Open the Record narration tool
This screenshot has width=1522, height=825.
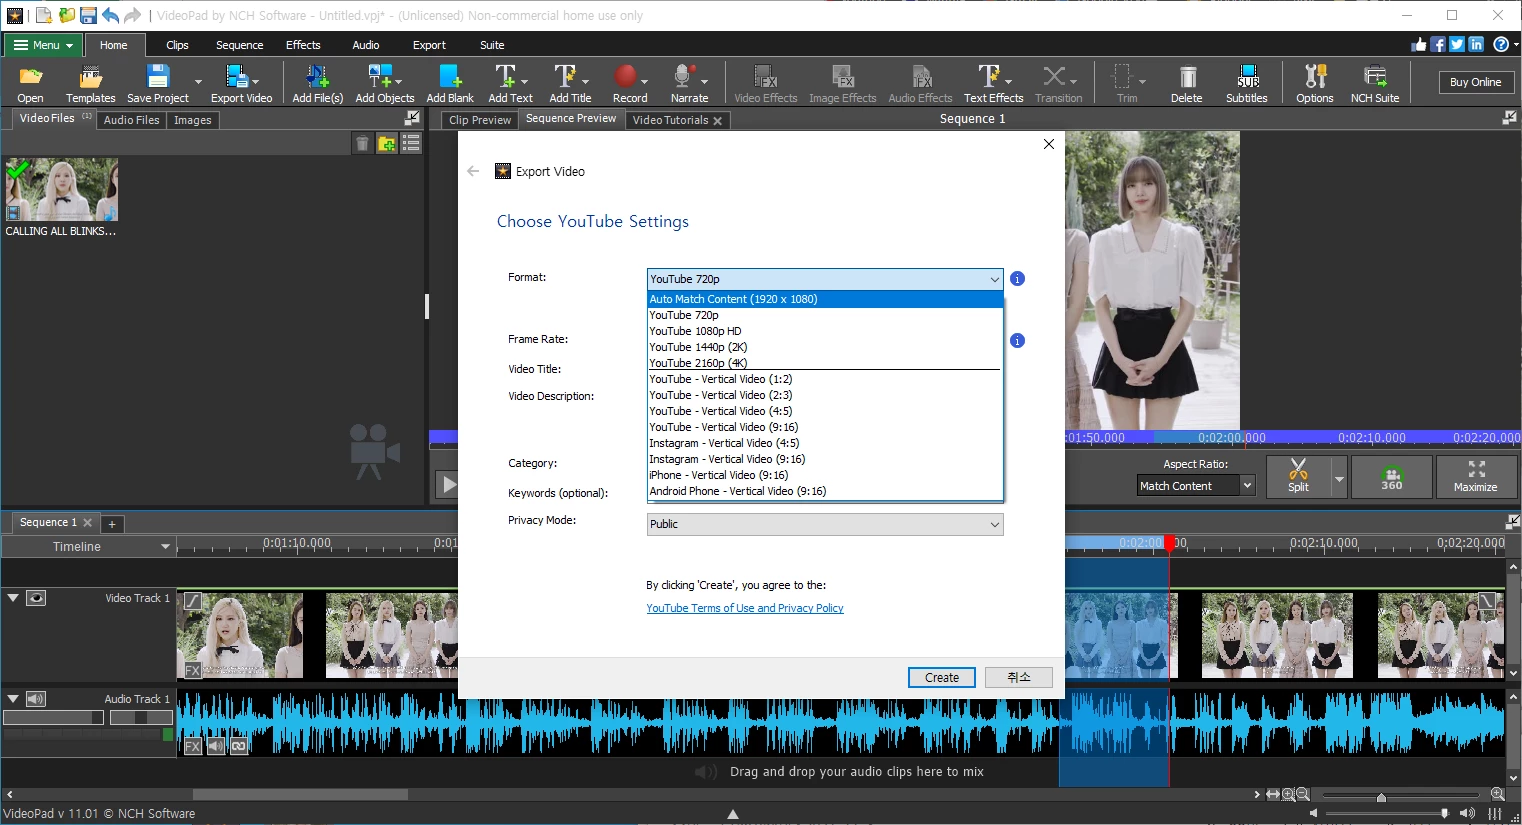[629, 82]
